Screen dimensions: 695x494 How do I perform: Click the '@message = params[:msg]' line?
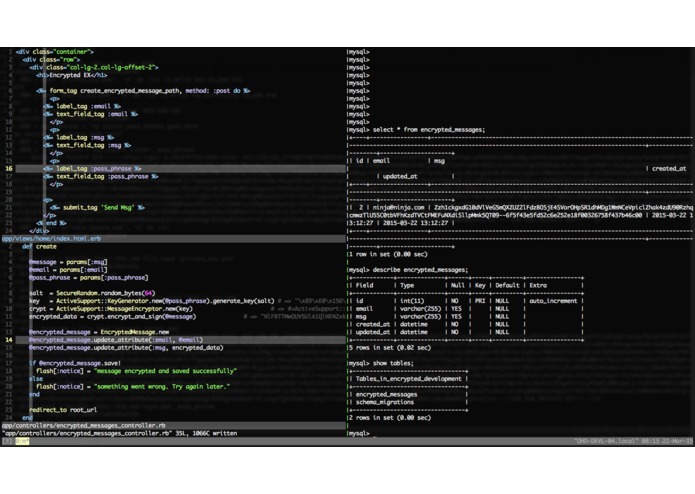(x=68, y=262)
